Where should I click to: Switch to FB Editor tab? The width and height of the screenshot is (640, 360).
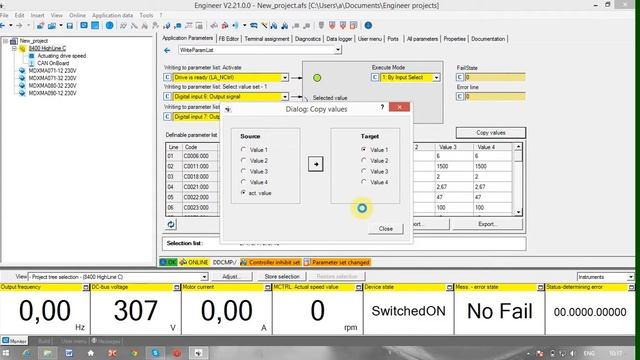229,39
